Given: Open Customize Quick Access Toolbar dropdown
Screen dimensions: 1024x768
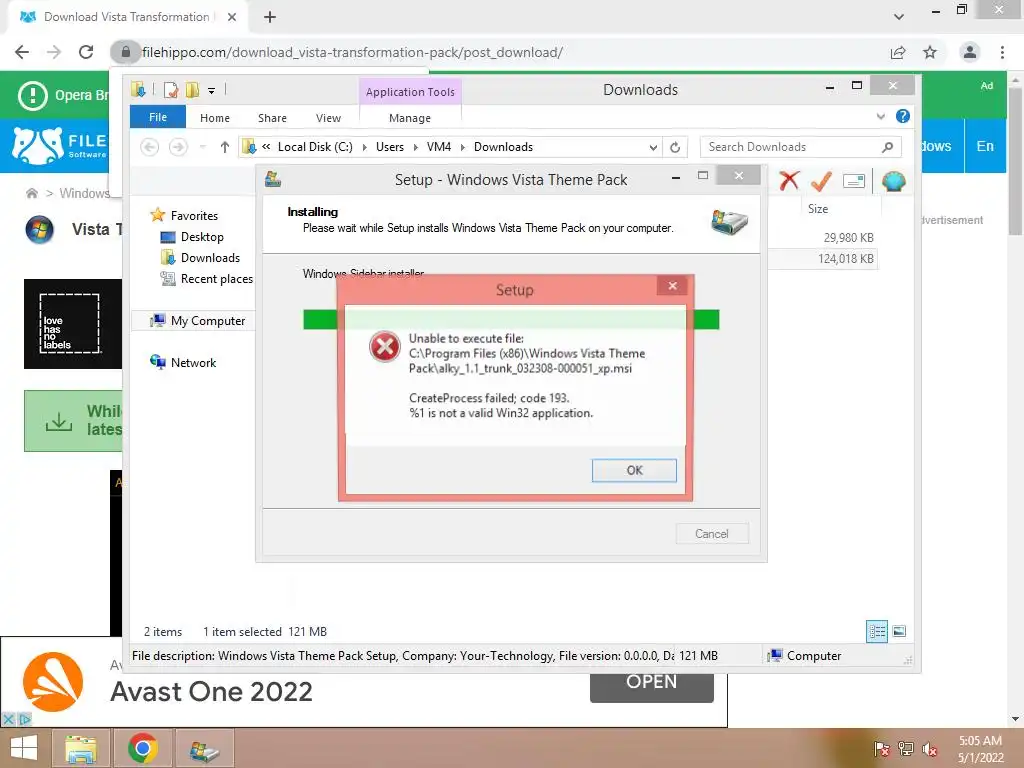Looking at the screenshot, I should (212, 91).
